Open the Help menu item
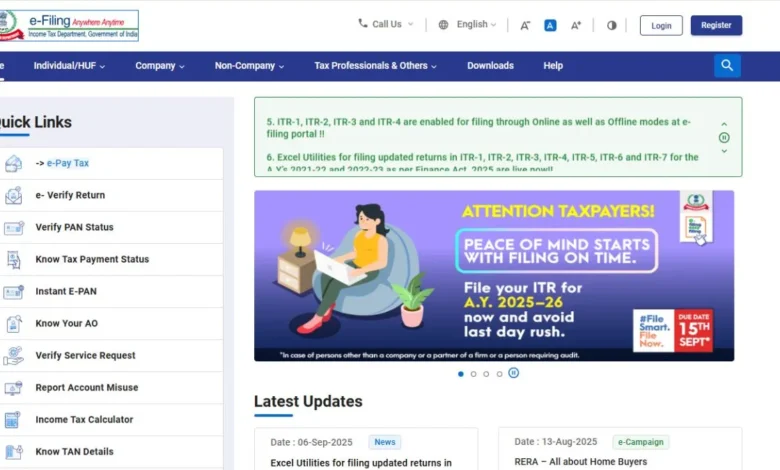 (553, 66)
